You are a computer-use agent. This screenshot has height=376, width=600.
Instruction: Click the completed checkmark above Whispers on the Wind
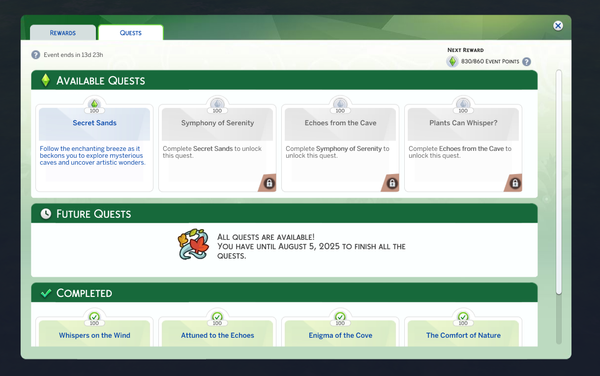point(94,317)
